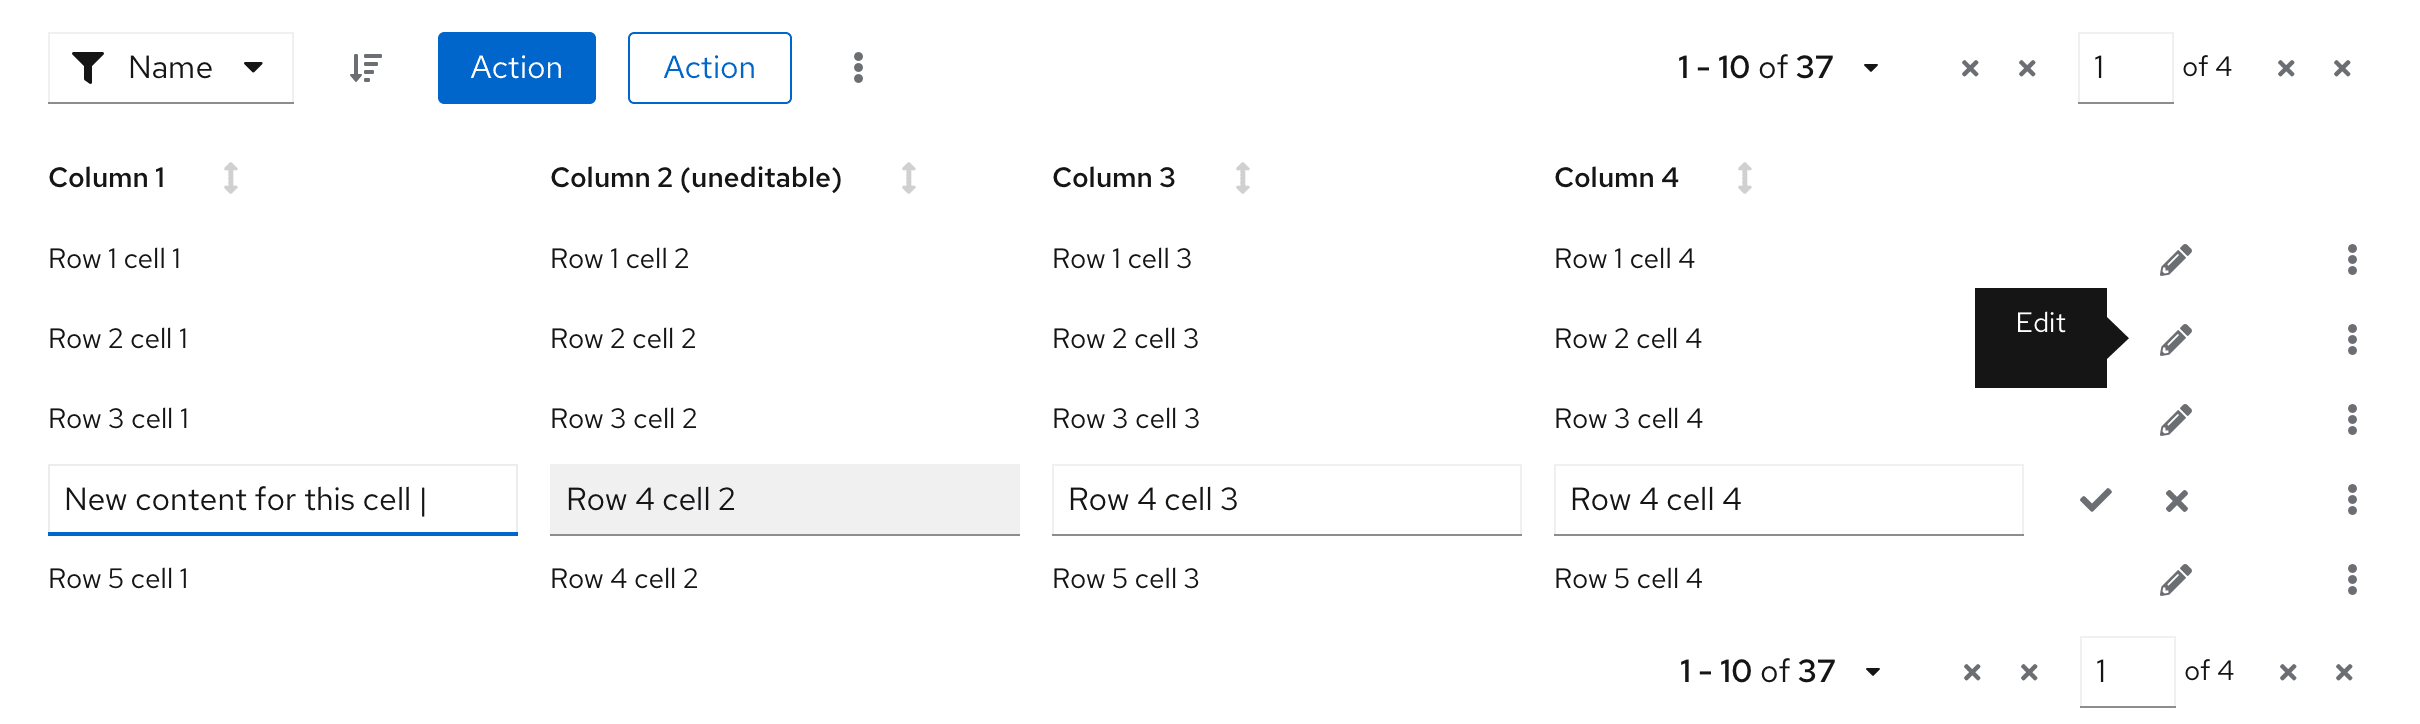This screenshot has height=724, width=2420.
Task: Click the outlined secondary Action button
Action: [x=710, y=68]
